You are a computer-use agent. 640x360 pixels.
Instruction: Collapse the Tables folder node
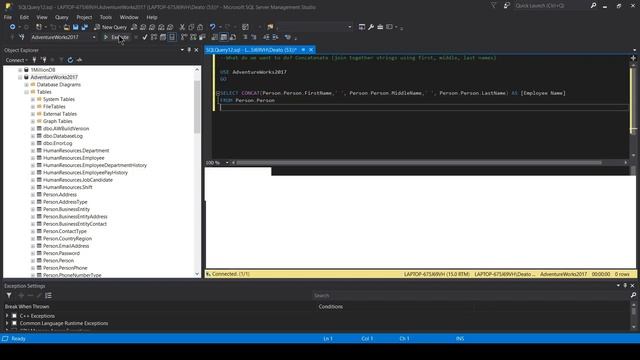coord(27,92)
